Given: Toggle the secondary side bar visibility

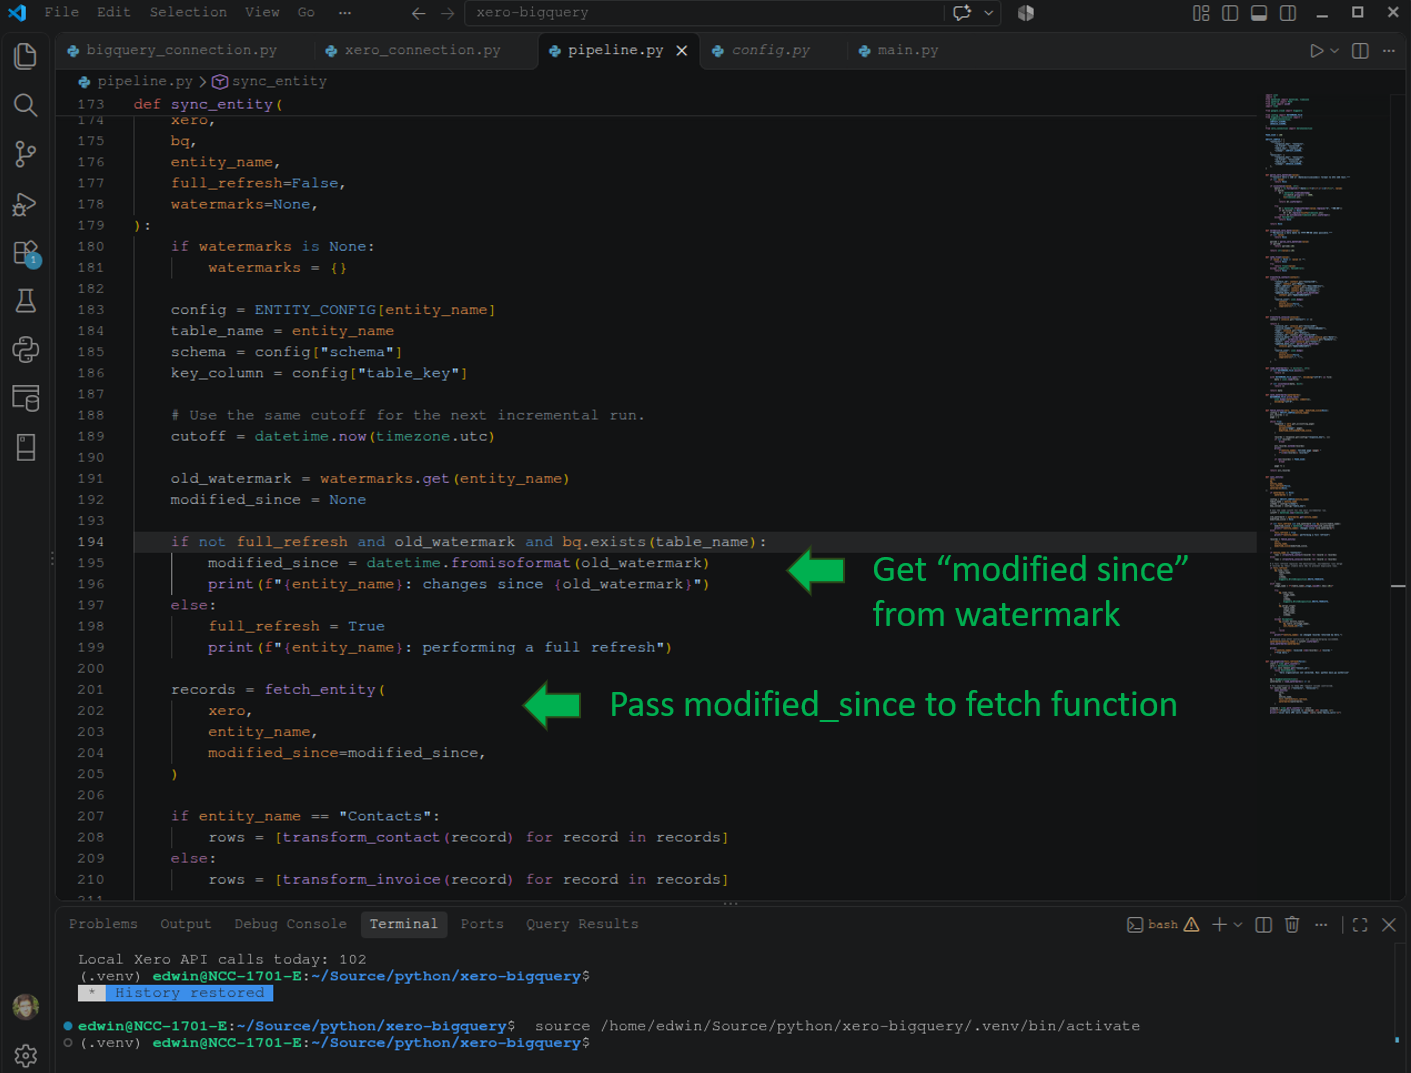Looking at the screenshot, I should [x=1288, y=13].
